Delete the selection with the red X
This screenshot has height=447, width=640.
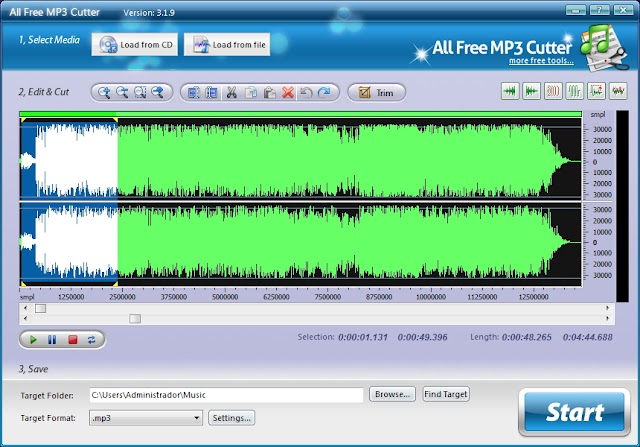(x=288, y=93)
